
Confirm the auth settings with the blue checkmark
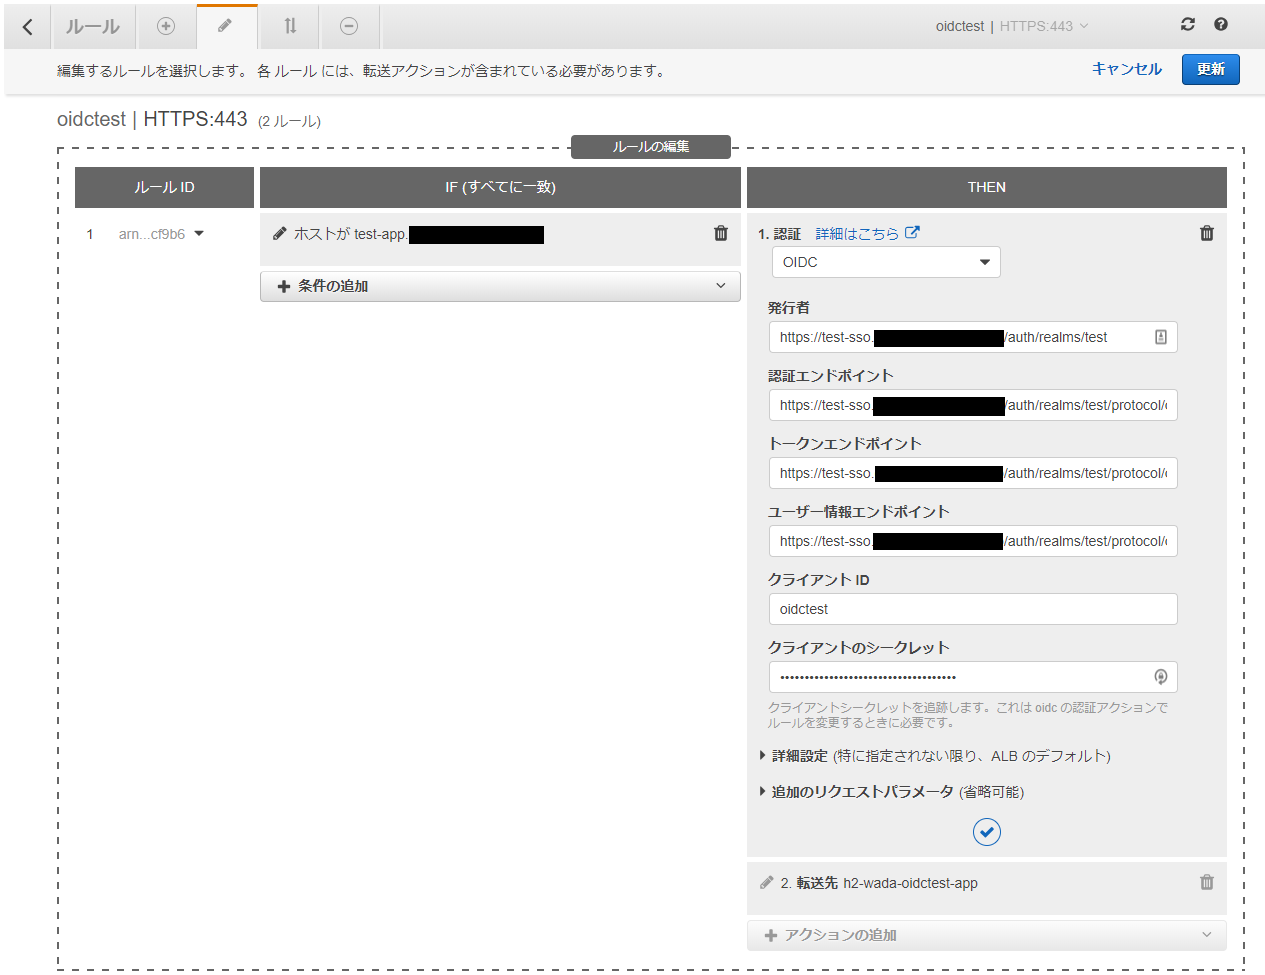[x=986, y=831]
